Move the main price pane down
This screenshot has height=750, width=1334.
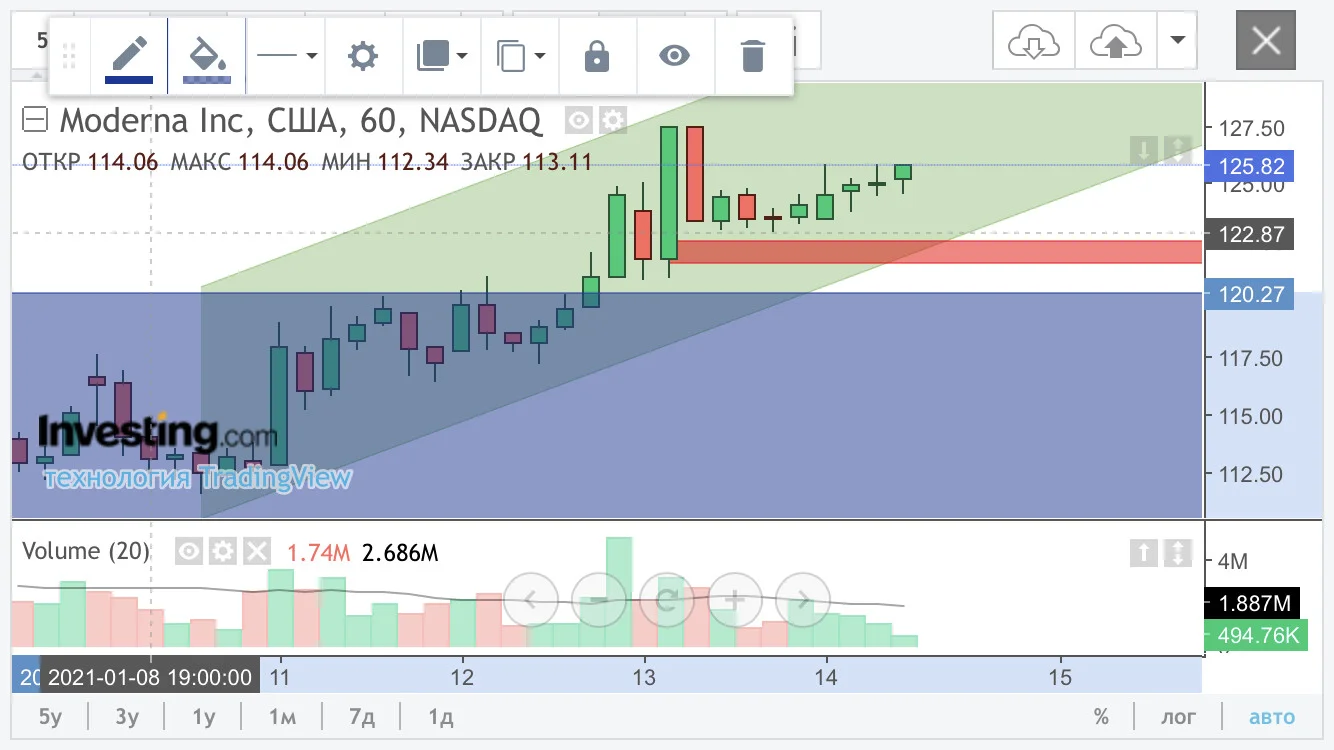(x=1143, y=150)
